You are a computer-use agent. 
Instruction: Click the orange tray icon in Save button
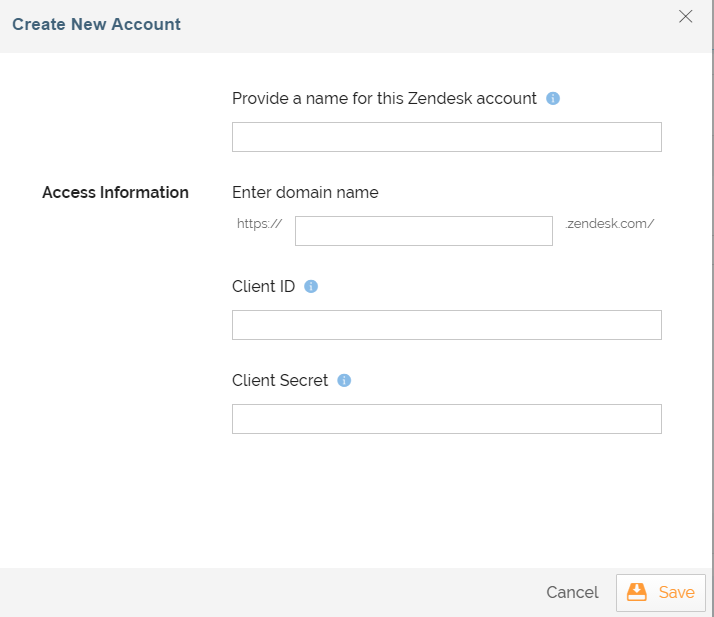637,592
